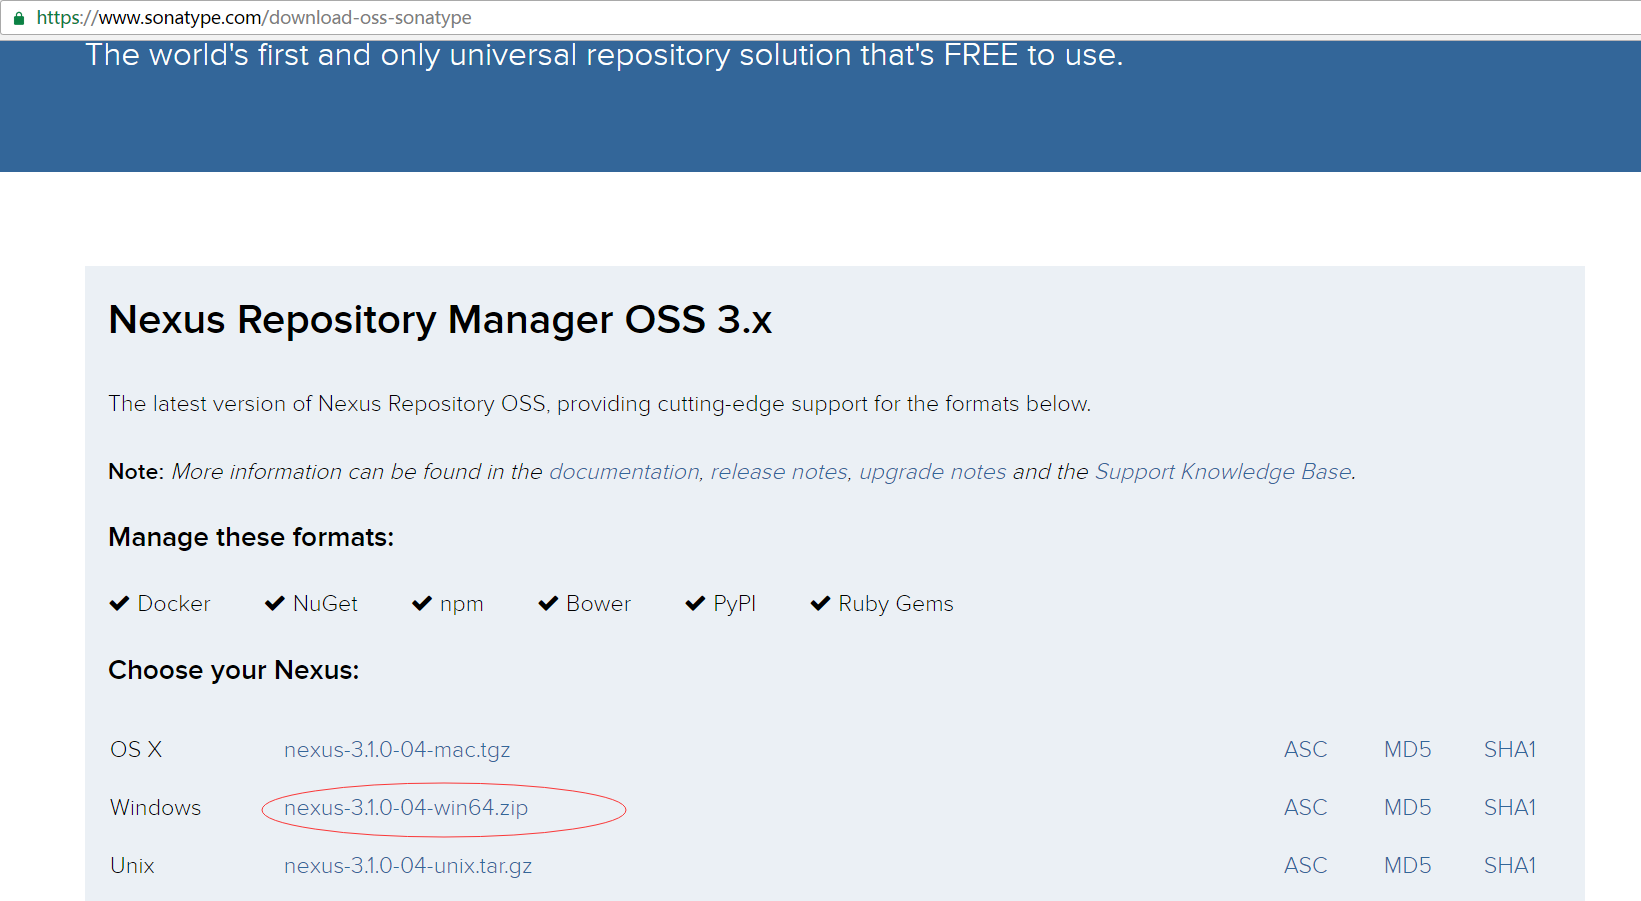Open the Support Knowledge Base link

(1223, 472)
